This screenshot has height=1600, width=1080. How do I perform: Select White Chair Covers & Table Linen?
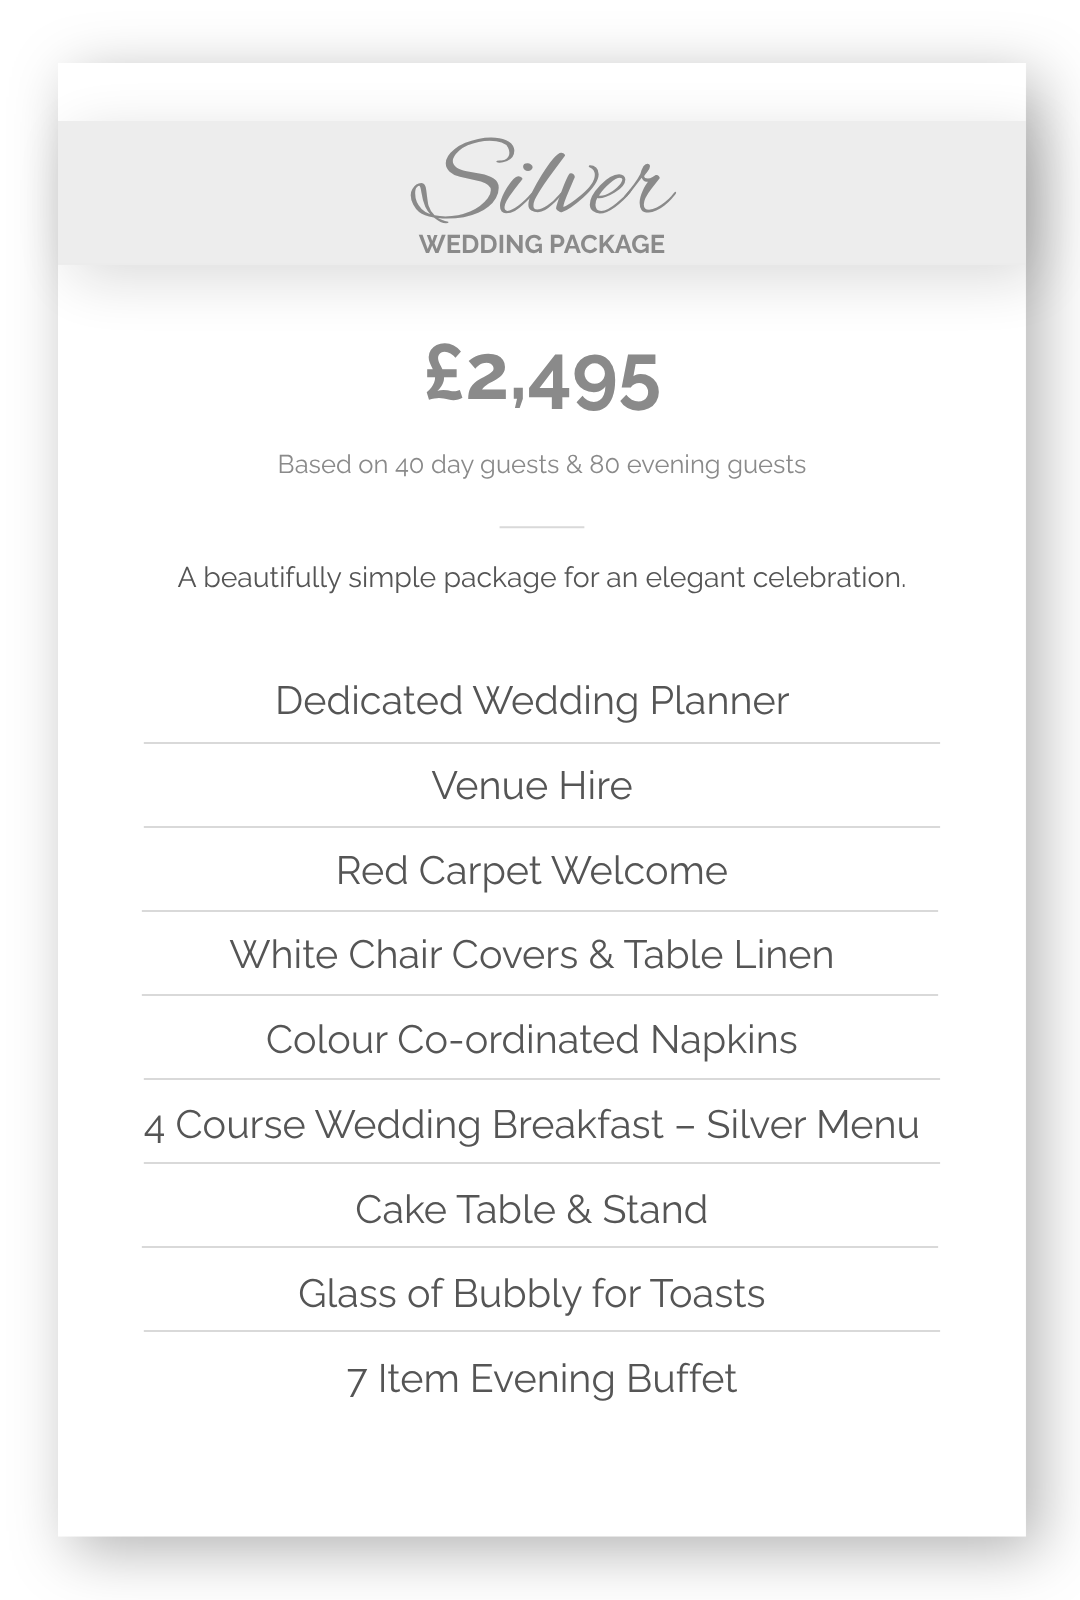click(x=532, y=955)
